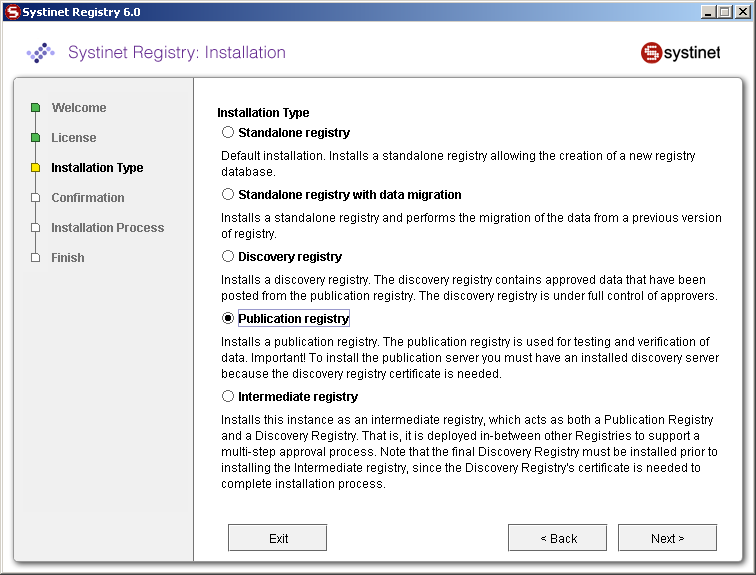Screen dimensions: 756x575
Task: Close the Systinet Registry installer window
Action: point(742,12)
